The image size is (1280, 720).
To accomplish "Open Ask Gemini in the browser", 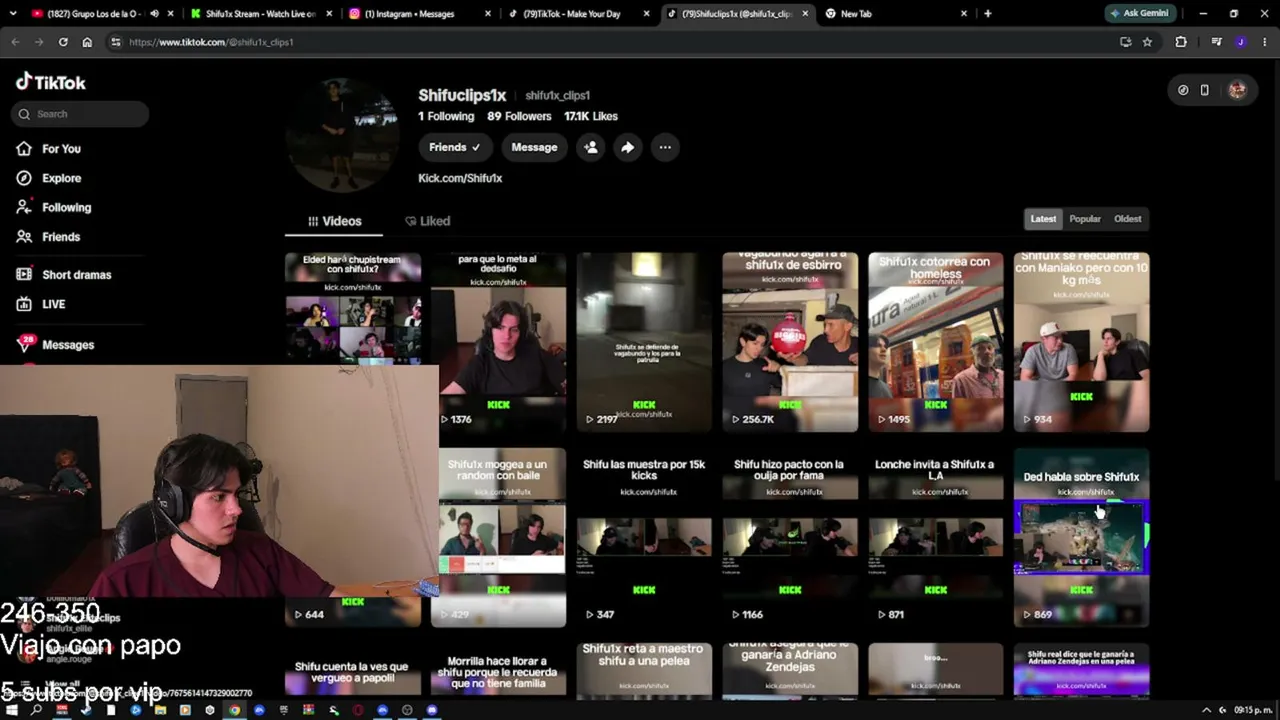I will [1139, 14].
